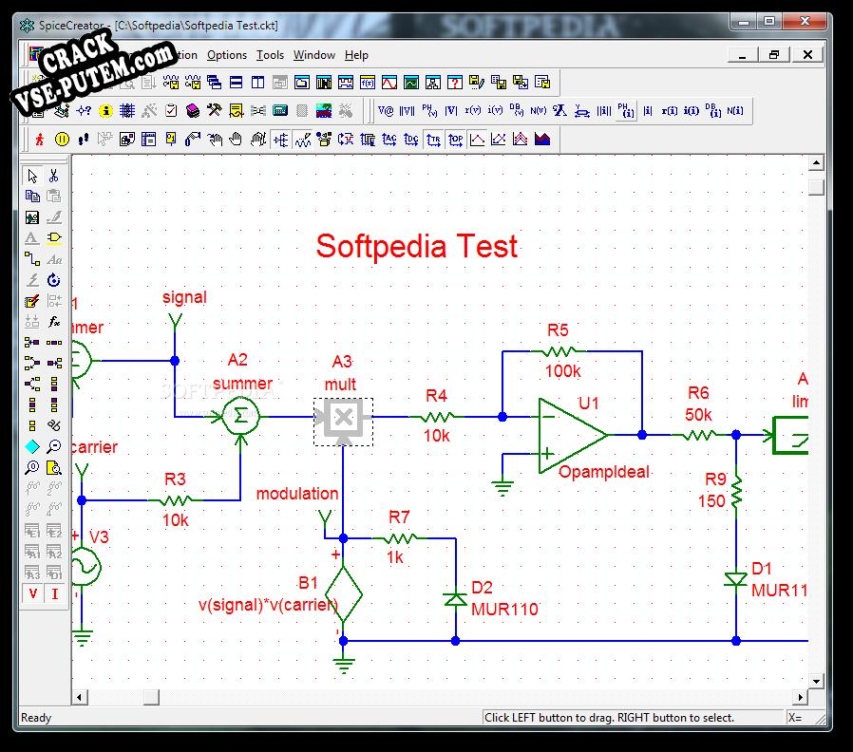Click the vertical scrollbar down arrow

(x=816, y=681)
